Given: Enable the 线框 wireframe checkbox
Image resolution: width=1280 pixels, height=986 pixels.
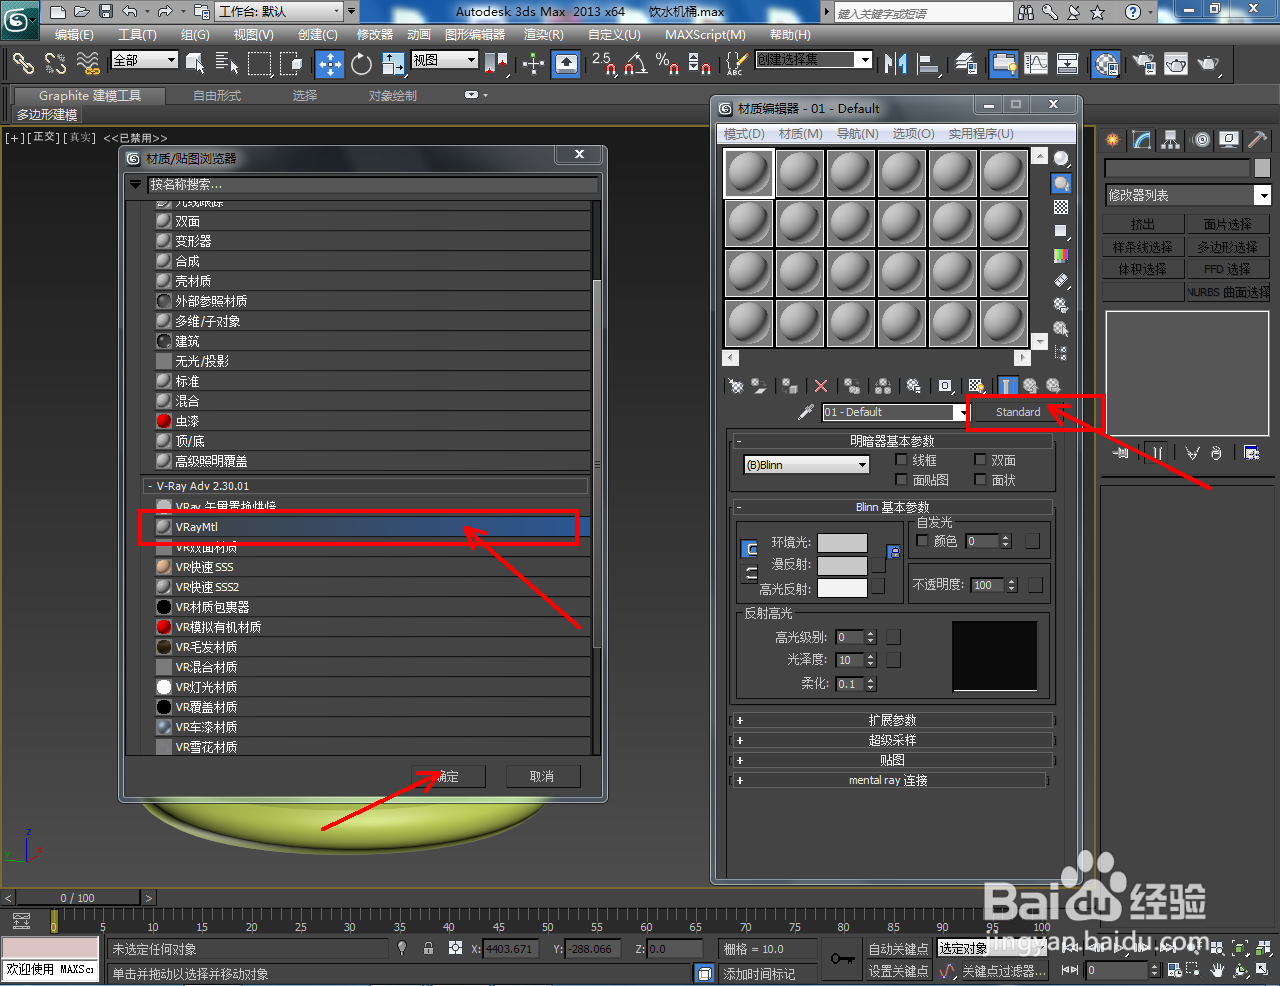Looking at the screenshot, I should point(901,460).
